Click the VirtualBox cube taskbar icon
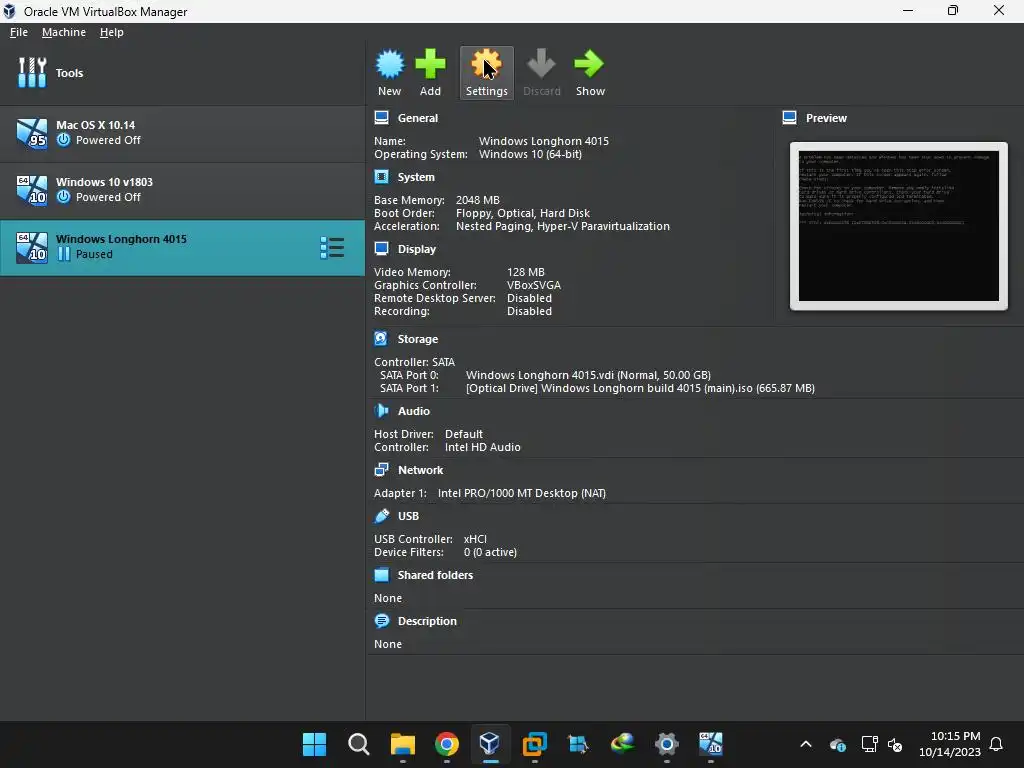Image resolution: width=1024 pixels, height=768 pixels. [490, 744]
